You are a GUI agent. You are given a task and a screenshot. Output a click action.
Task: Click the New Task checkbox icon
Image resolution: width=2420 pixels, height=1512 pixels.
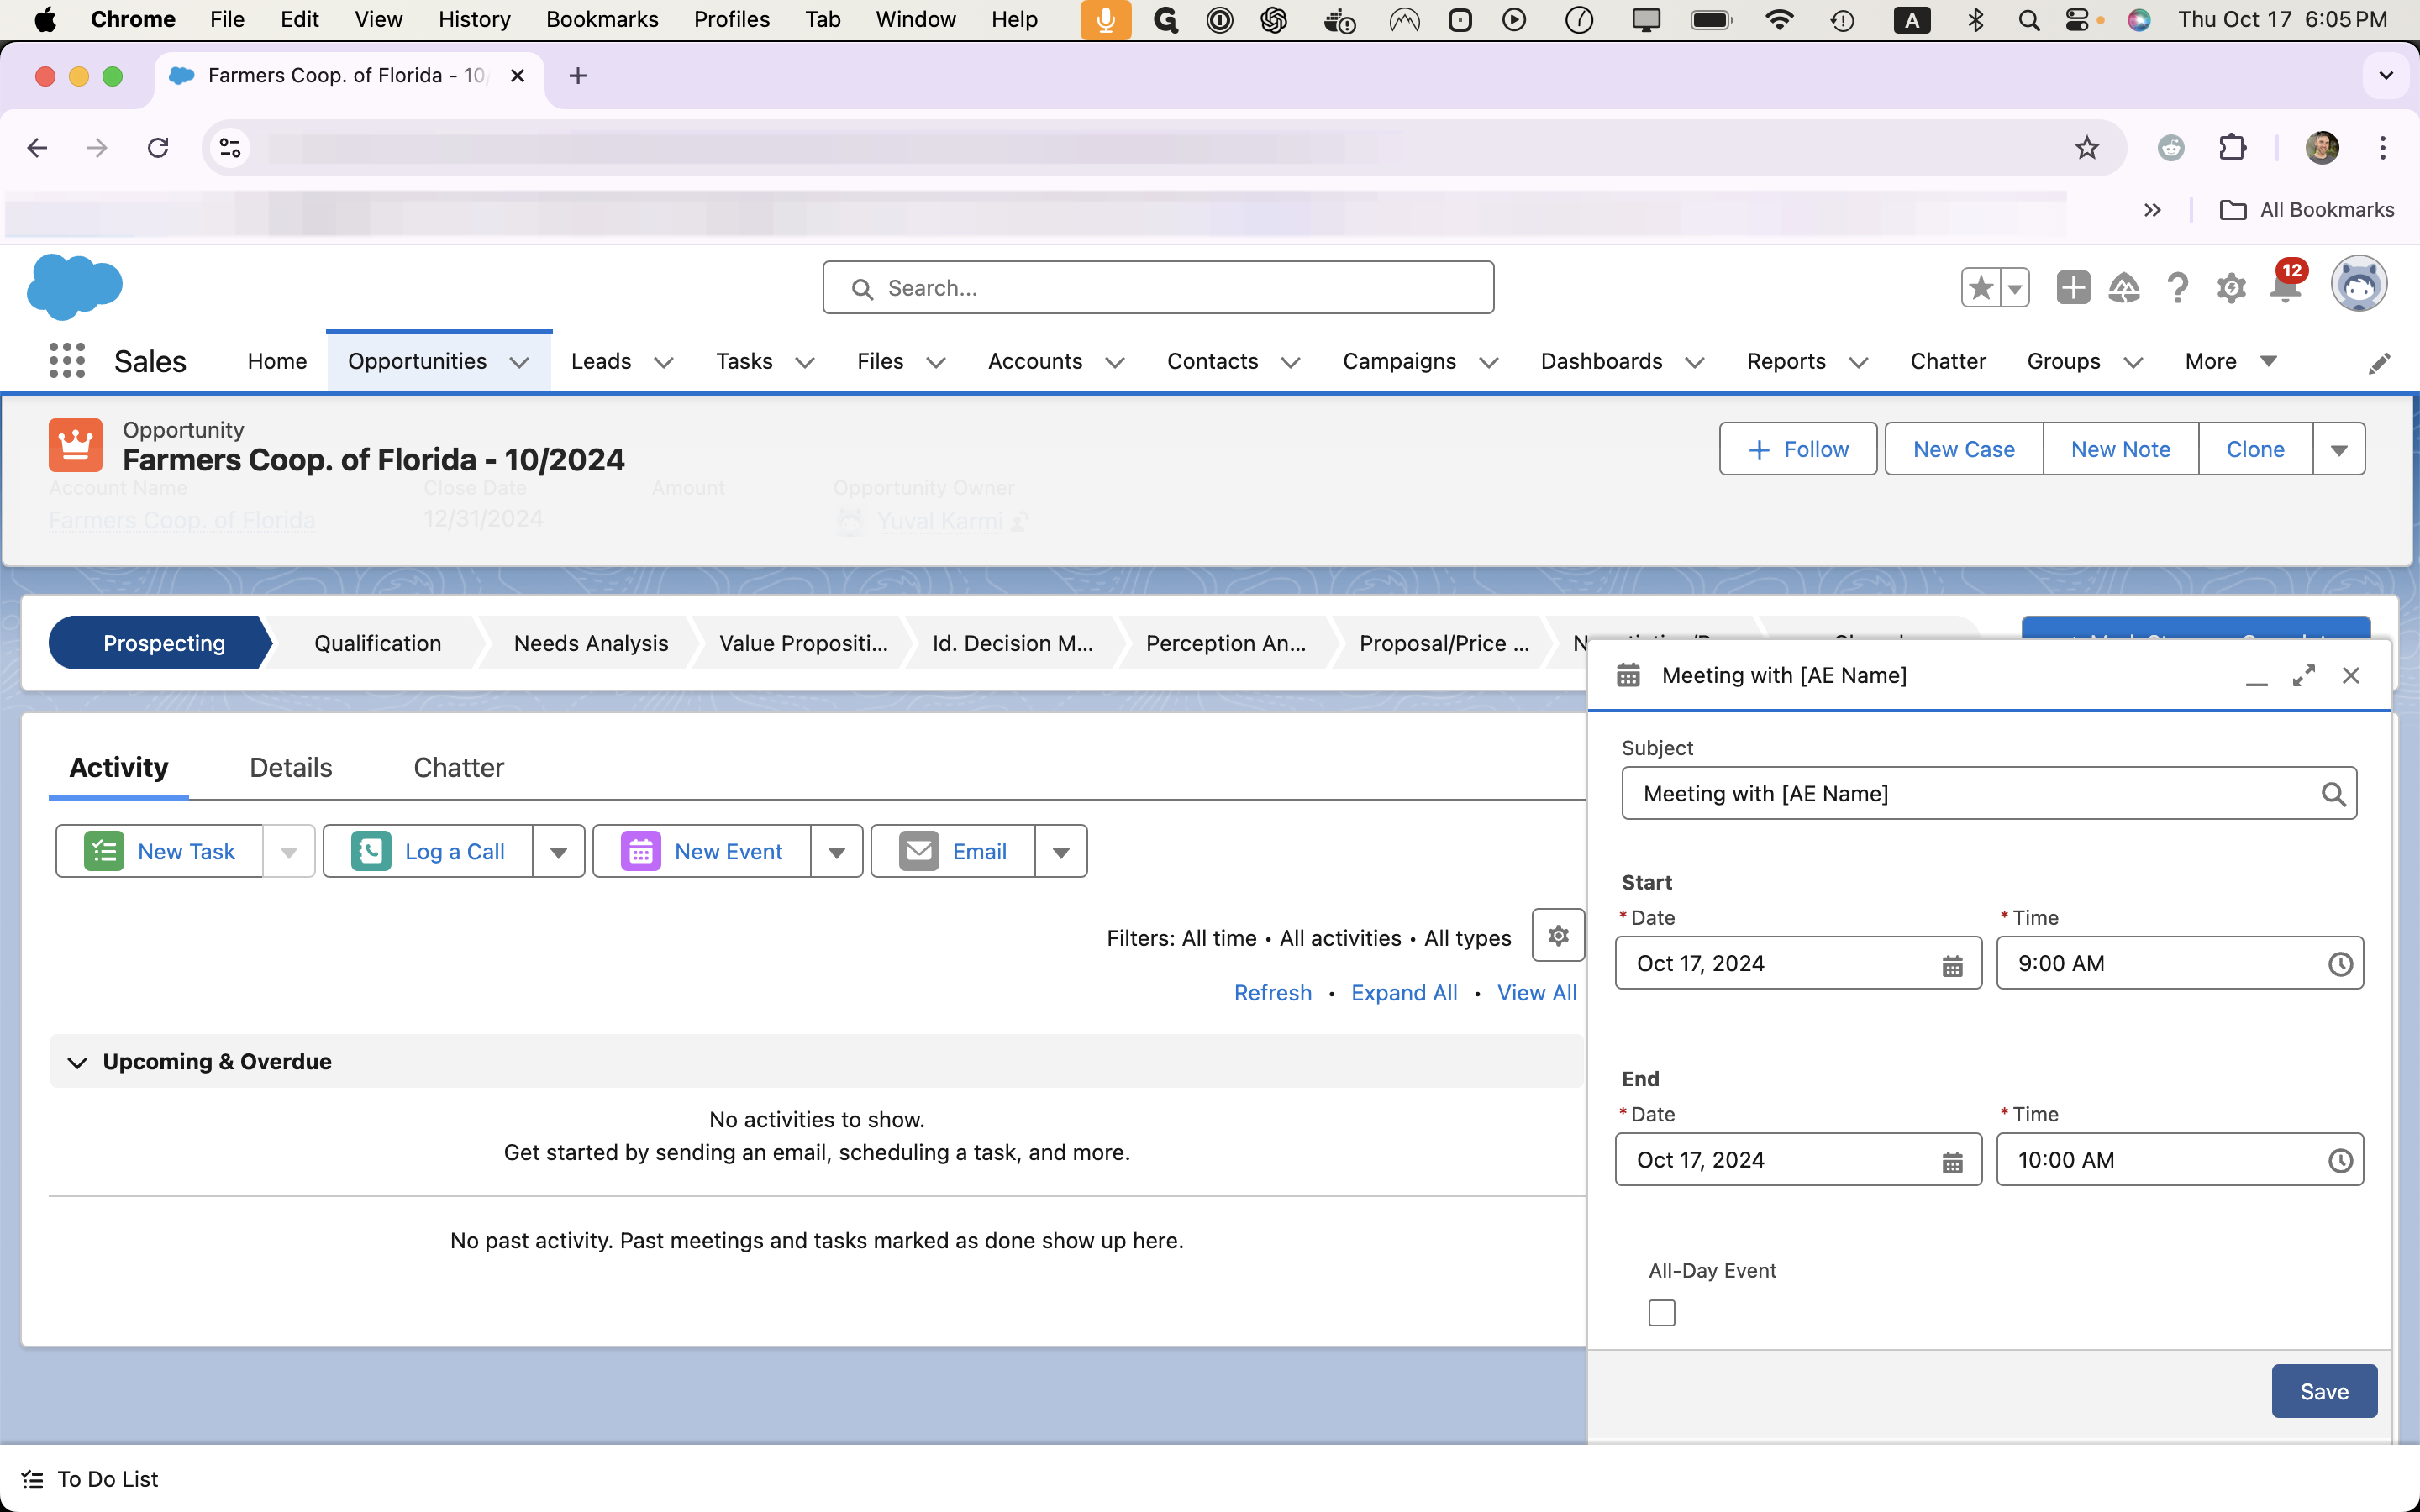(104, 852)
